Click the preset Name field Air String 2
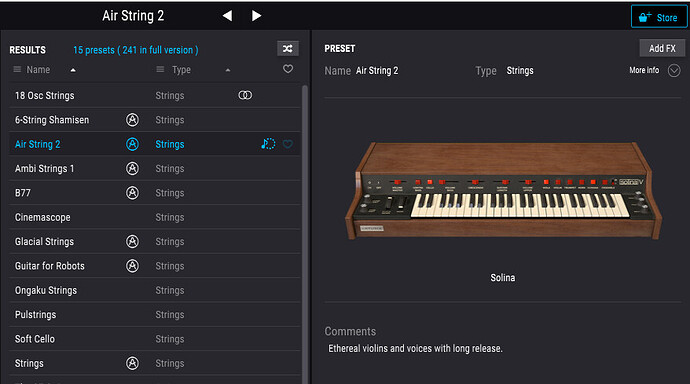The height and width of the screenshot is (384, 690). 377,70
